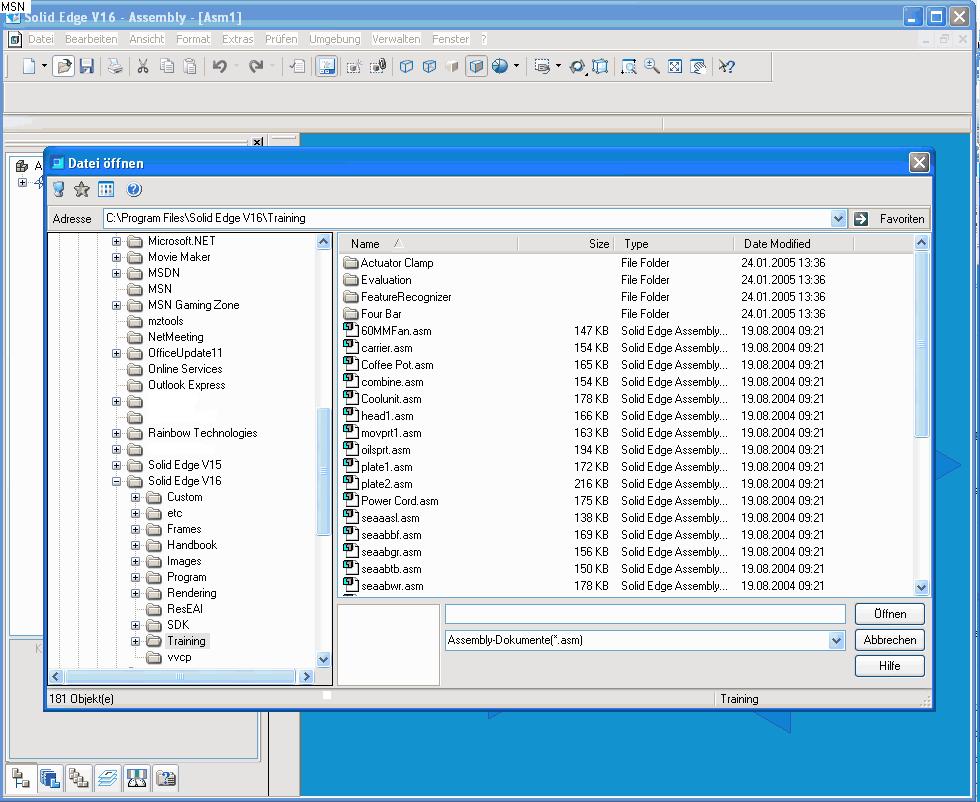Viewport: 980px width, 802px height.
Task: Select the Handbook folder in tree
Action: coord(191,545)
